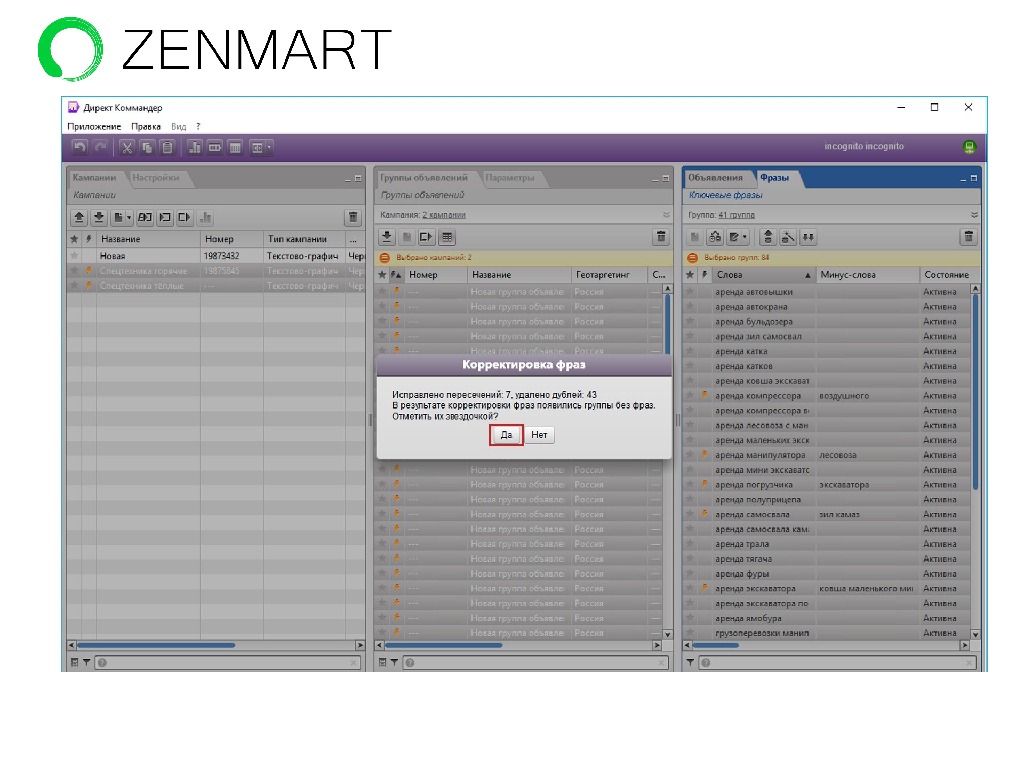Click 'Нет' in the Корректировка фраз dialog
Screen dimensions: 1024x768
[539, 435]
